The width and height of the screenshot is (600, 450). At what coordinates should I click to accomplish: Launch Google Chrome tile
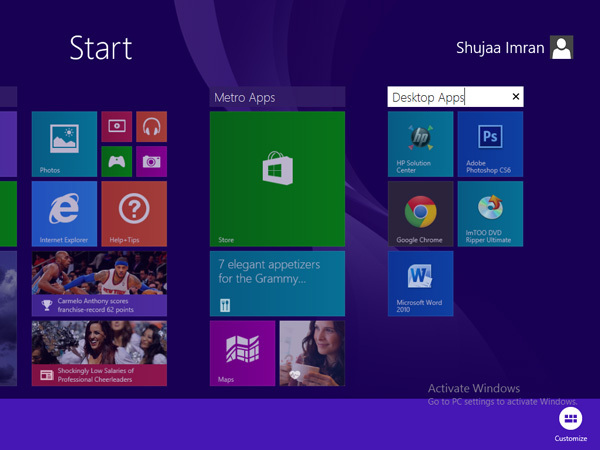point(420,214)
